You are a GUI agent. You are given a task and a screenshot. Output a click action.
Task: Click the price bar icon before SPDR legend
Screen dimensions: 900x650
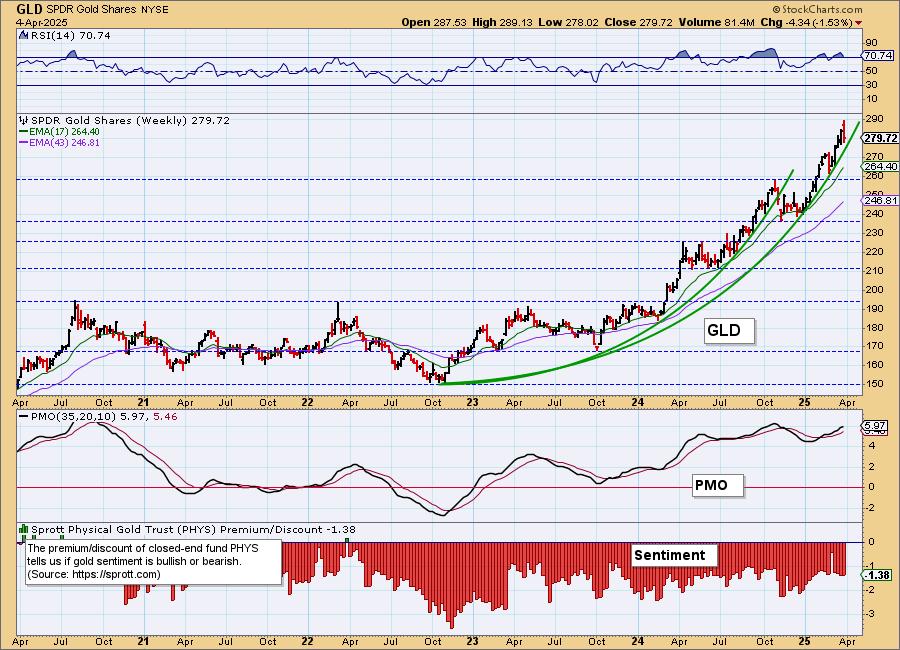tap(24, 121)
